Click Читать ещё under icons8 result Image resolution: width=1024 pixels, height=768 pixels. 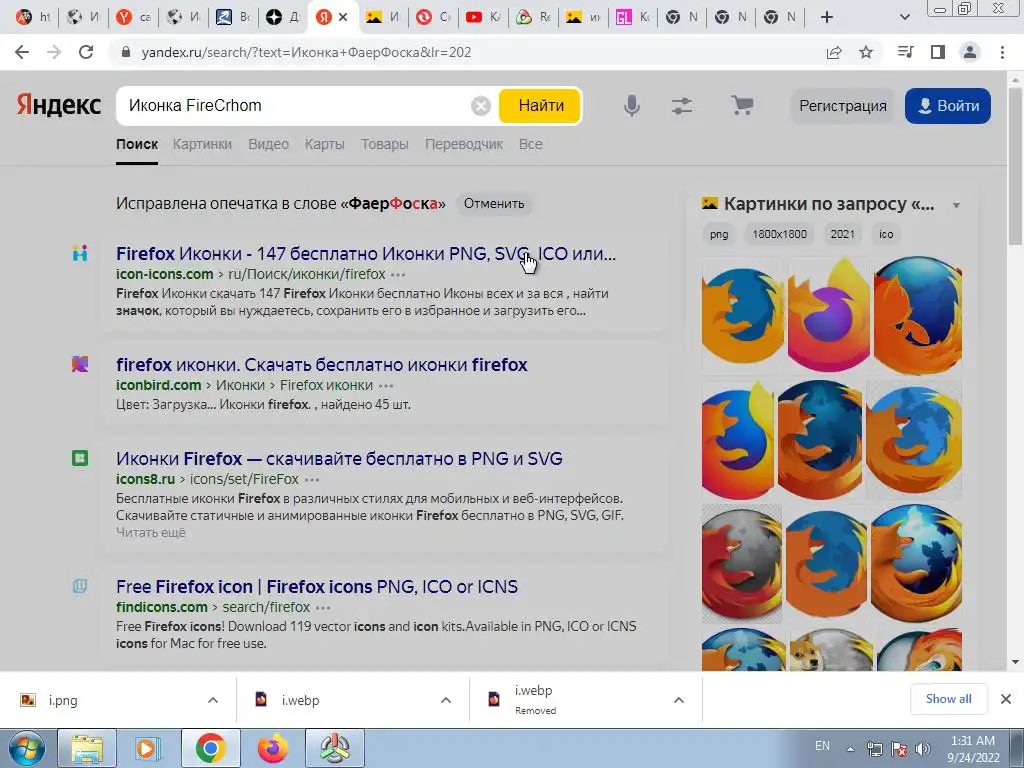click(x=151, y=533)
